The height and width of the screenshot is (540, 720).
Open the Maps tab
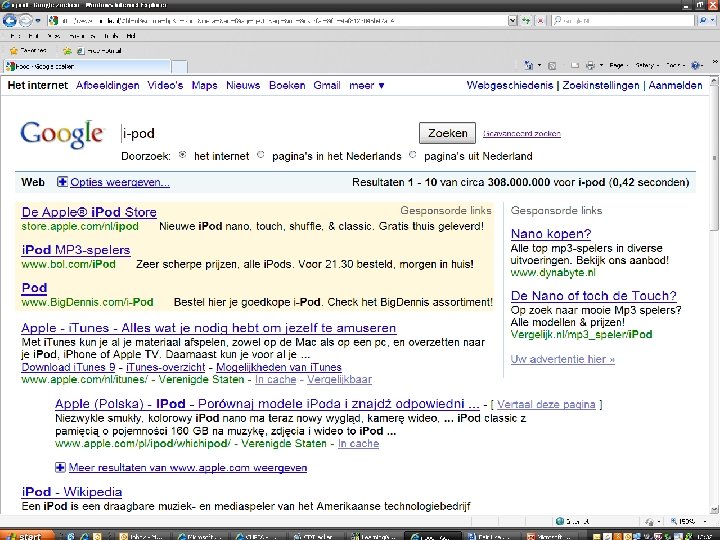pyautogui.click(x=204, y=85)
